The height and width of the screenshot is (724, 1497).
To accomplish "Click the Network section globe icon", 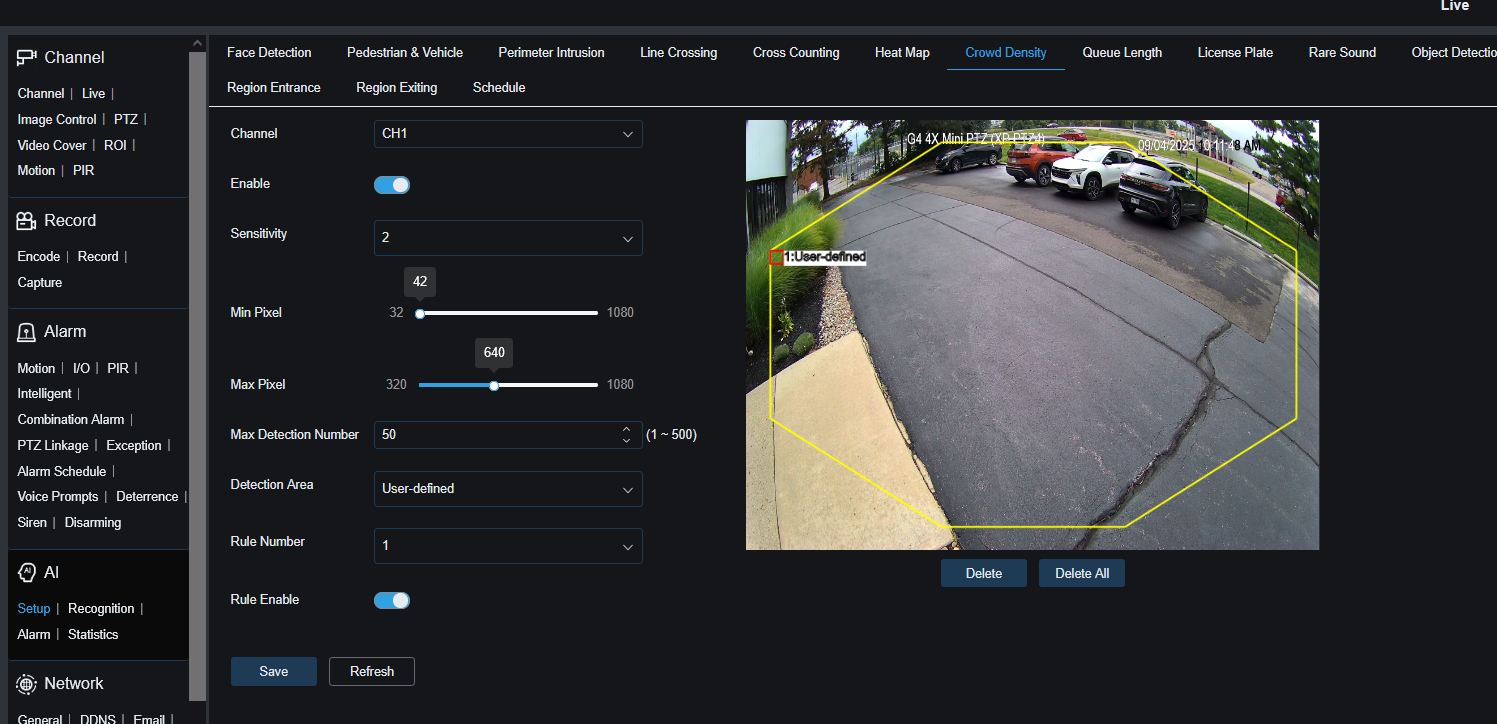I will (x=27, y=684).
